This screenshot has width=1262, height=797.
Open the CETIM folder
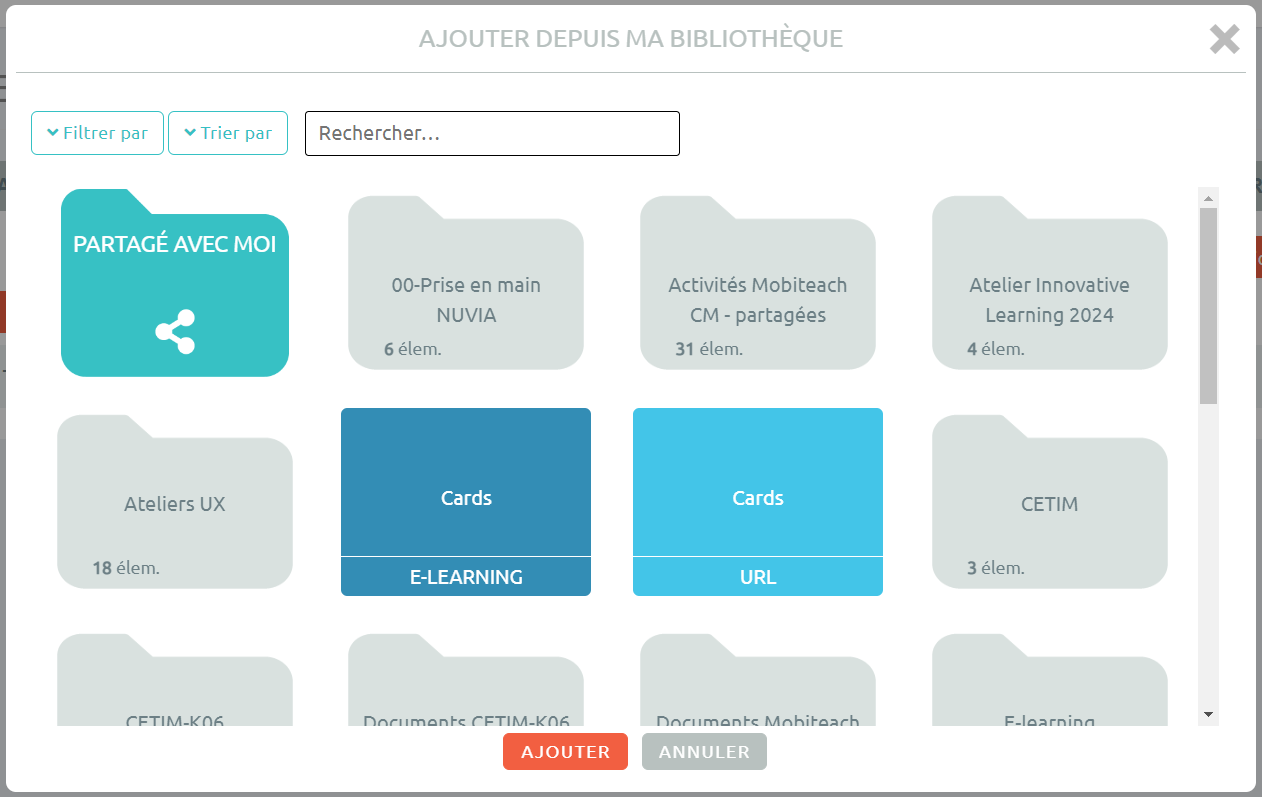pos(1050,502)
